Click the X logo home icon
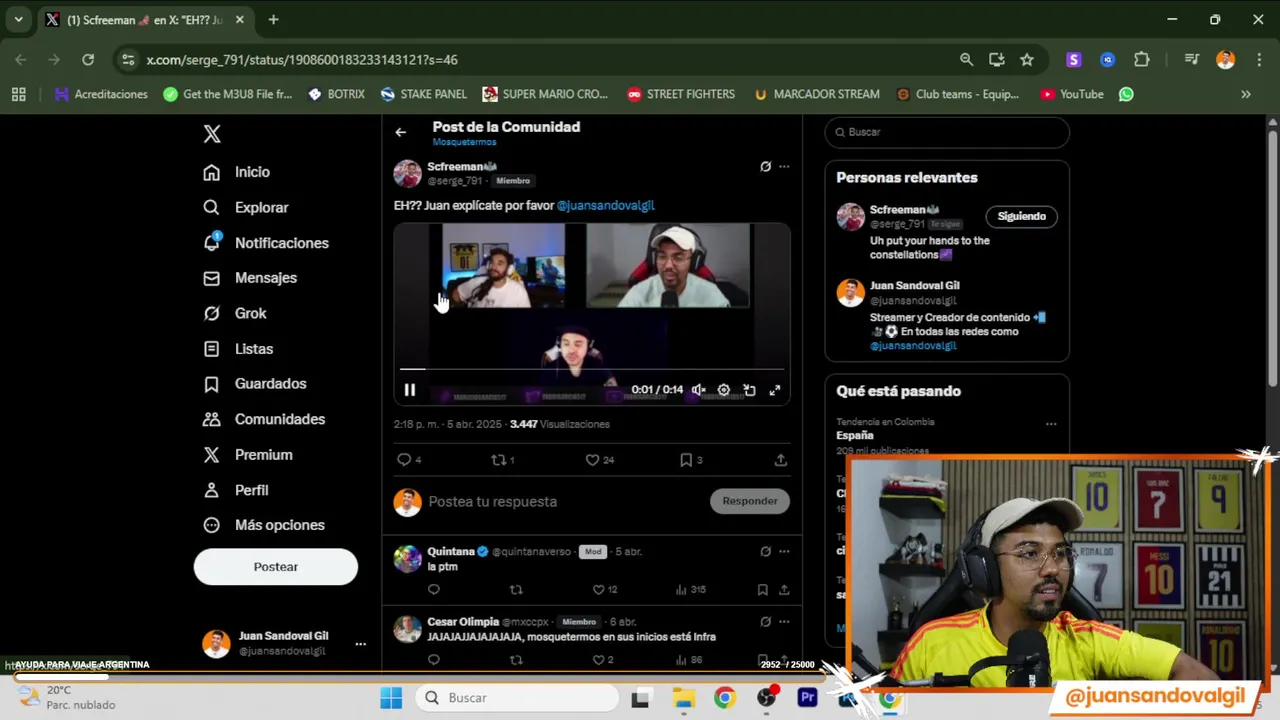Image resolution: width=1280 pixels, height=720 pixels. [212, 134]
